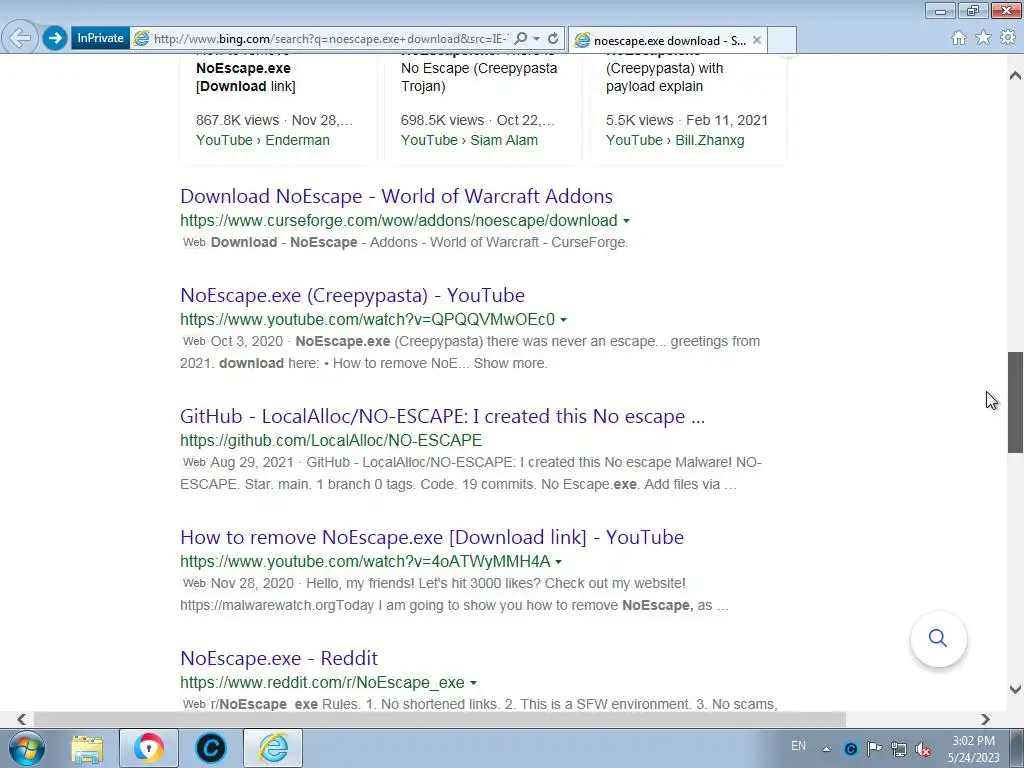Open 'YouTube › Bill.Zhanxg' video source
Viewport: 1024px width, 768px height.
[x=675, y=140]
